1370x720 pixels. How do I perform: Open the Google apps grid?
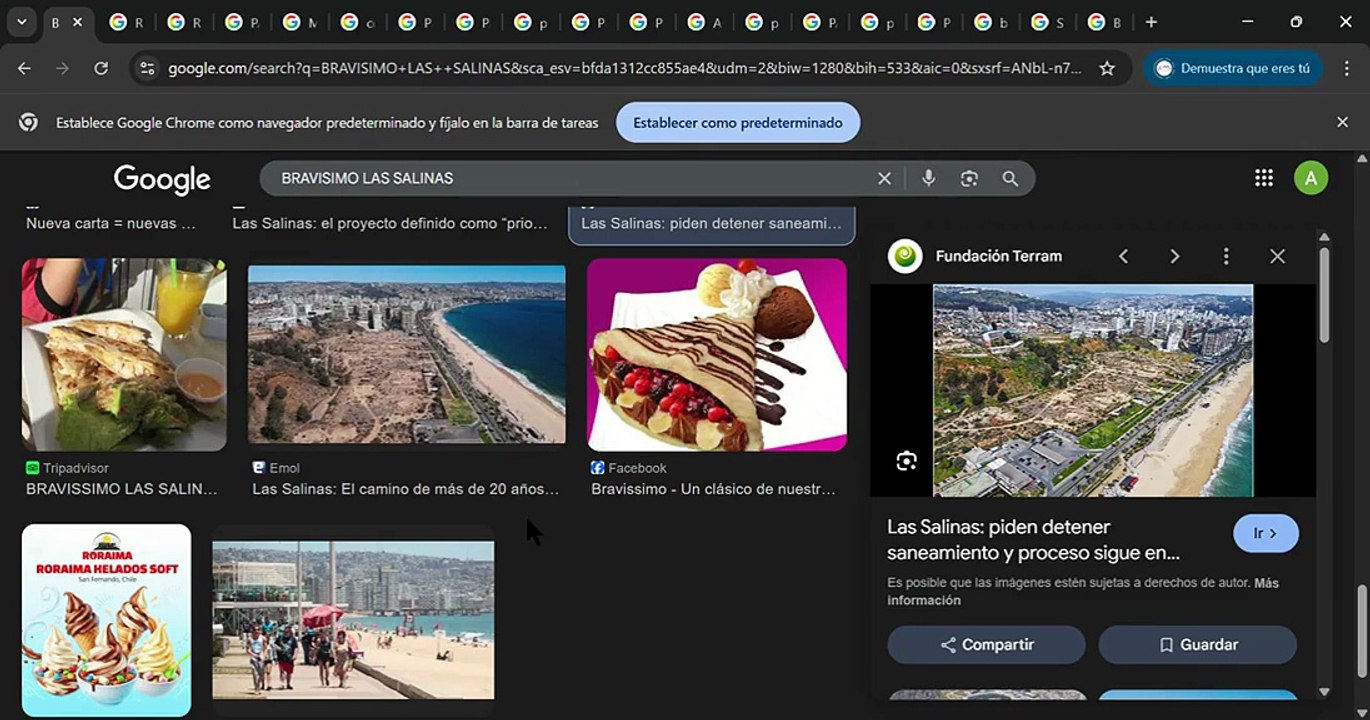1264,178
